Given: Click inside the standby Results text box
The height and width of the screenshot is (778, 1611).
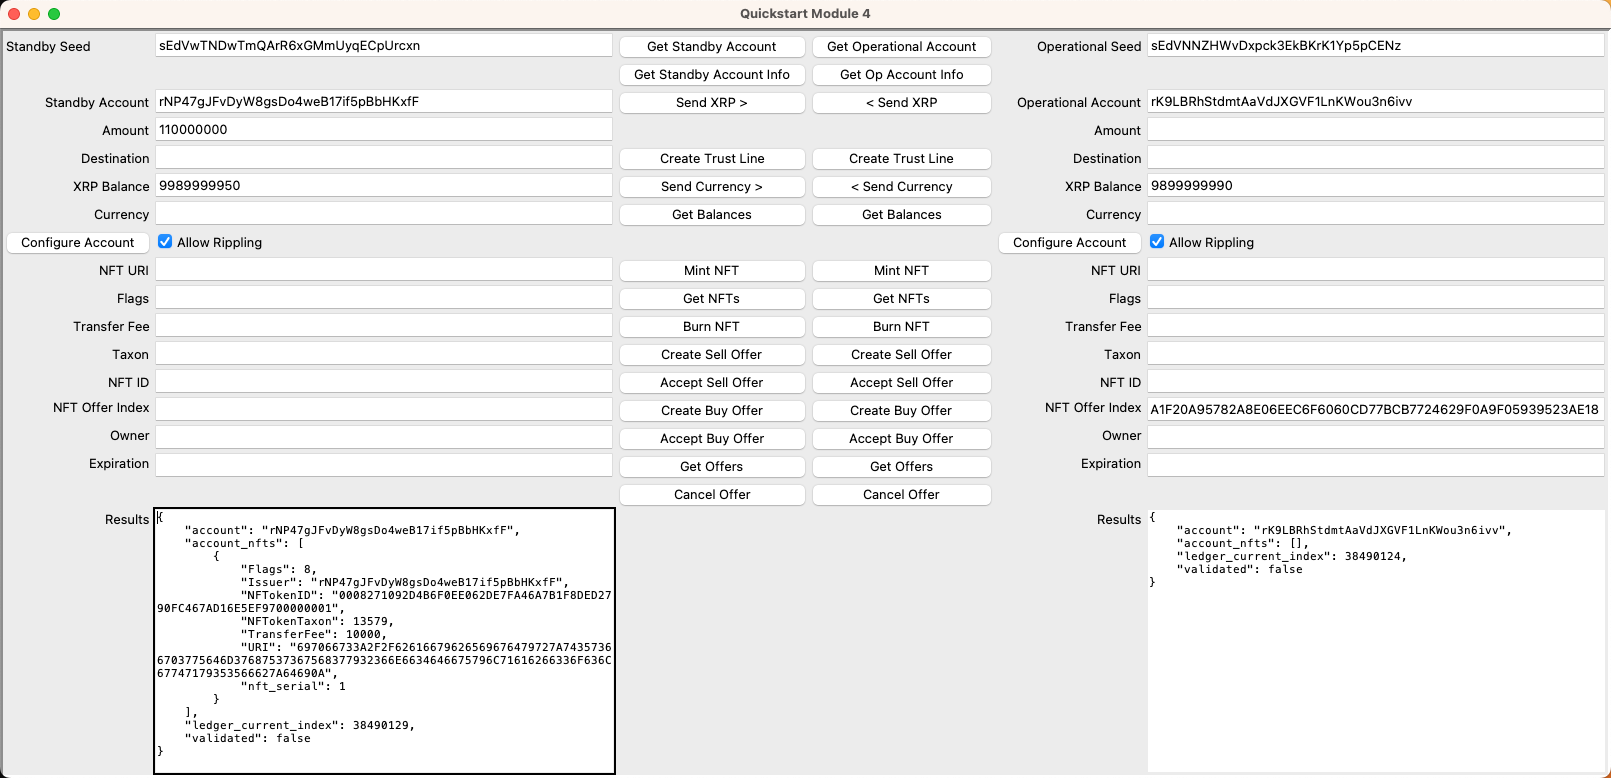Looking at the screenshot, I should click(384, 640).
